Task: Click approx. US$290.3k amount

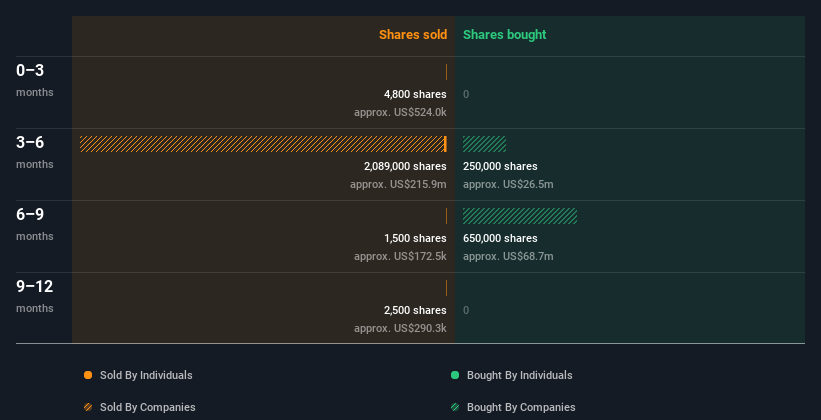Action: 400,328
